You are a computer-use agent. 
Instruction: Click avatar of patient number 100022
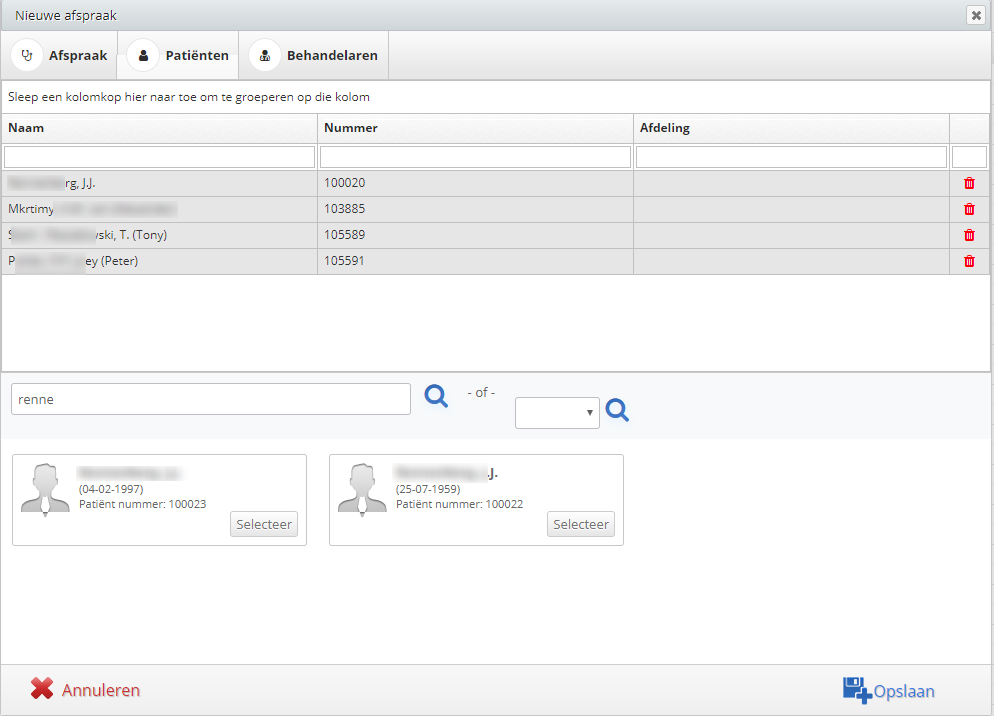[362, 490]
